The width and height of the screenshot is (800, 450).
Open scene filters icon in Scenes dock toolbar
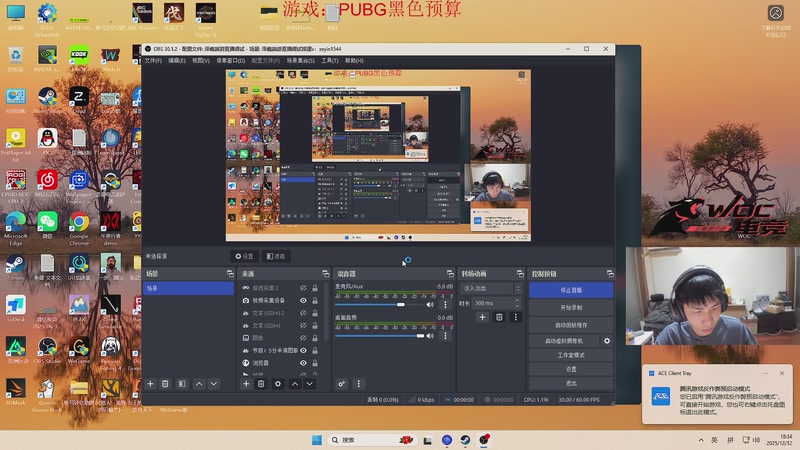[182, 384]
